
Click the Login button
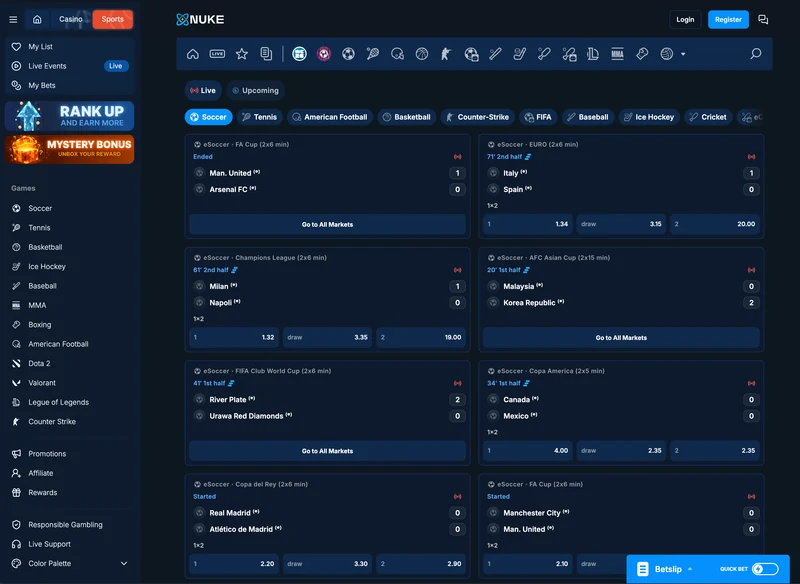pyautogui.click(x=685, y=19)
